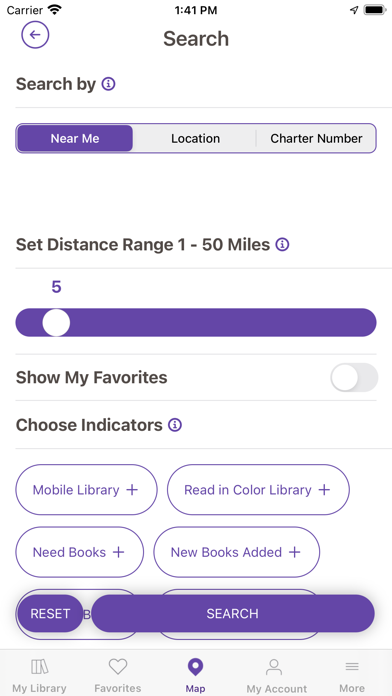
Task: Open Choose Indicators info icon
Action: 175,425
